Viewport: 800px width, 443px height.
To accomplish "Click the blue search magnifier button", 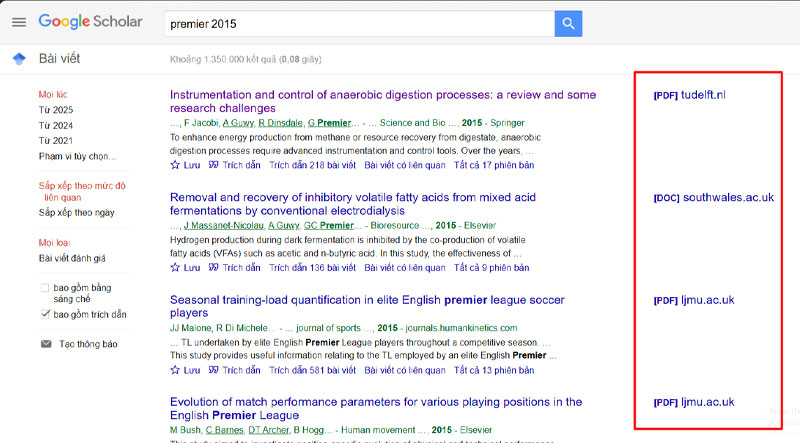I will click(568, 23).
